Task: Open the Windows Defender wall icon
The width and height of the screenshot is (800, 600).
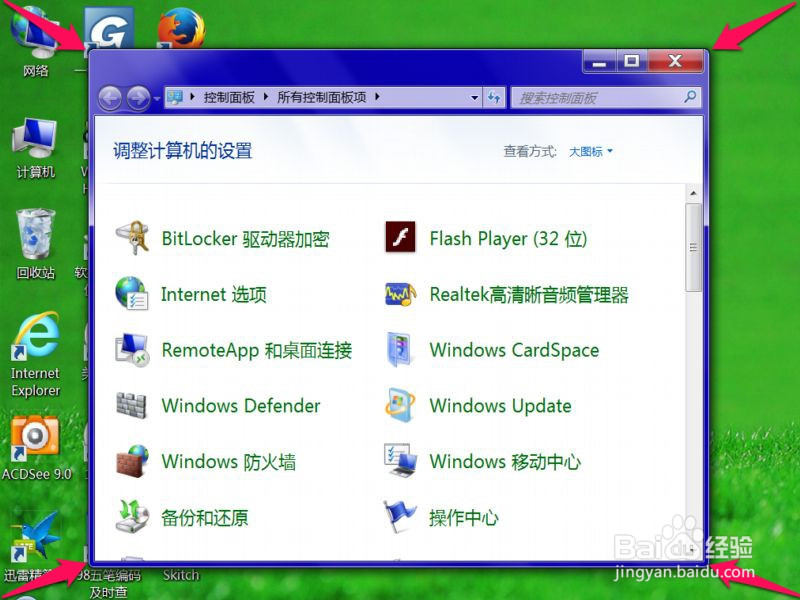Action: point(131,406)
